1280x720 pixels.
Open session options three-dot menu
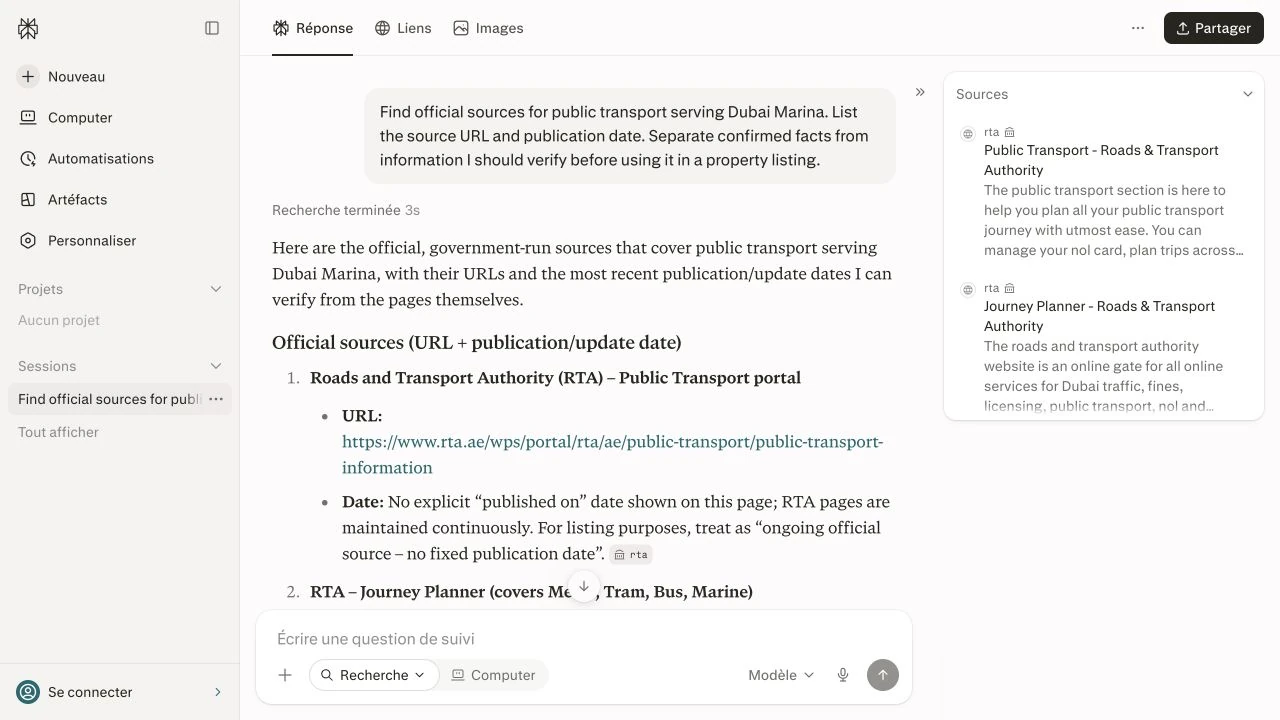click(216, 399)
